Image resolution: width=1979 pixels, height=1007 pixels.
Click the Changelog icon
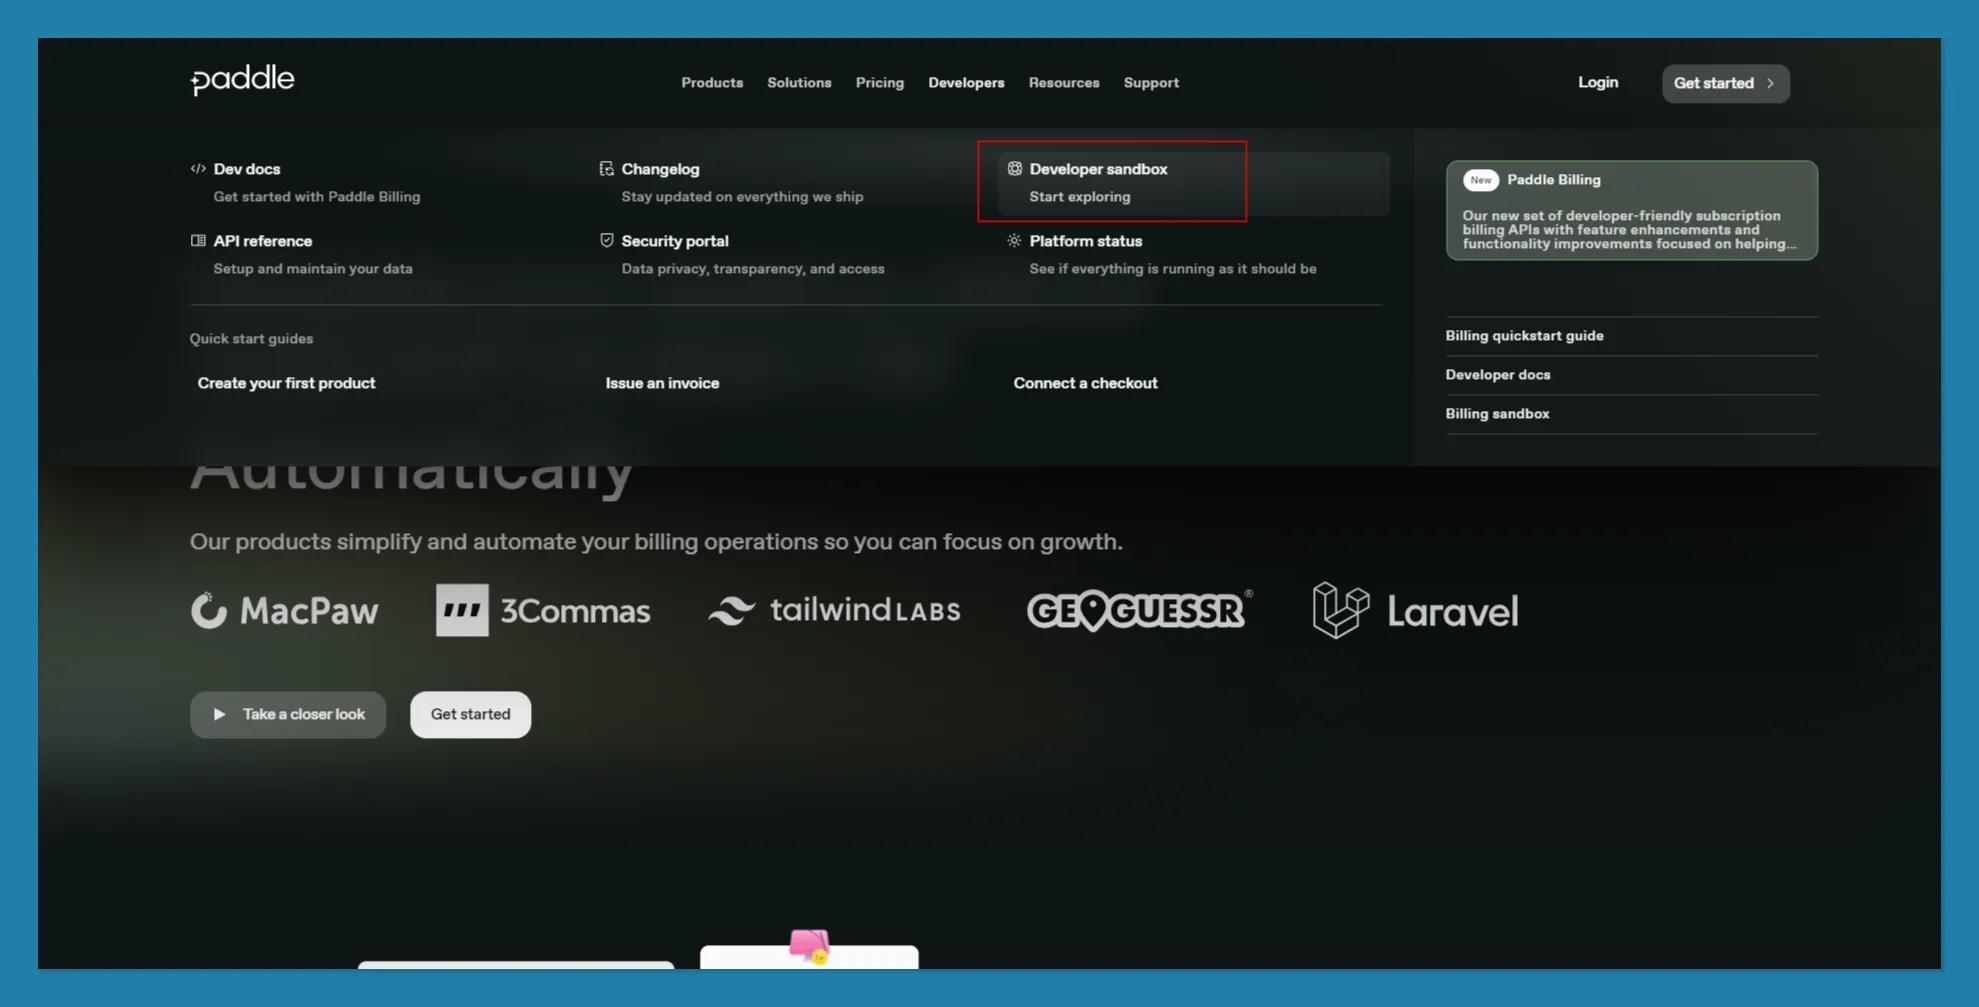tap(606, 169)
